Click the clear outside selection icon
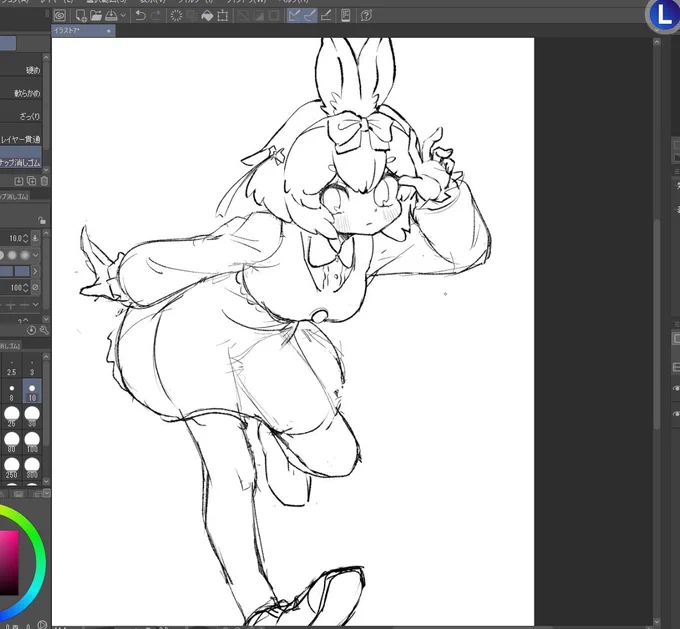Viewport: 680px width, 629px height. 191,16
